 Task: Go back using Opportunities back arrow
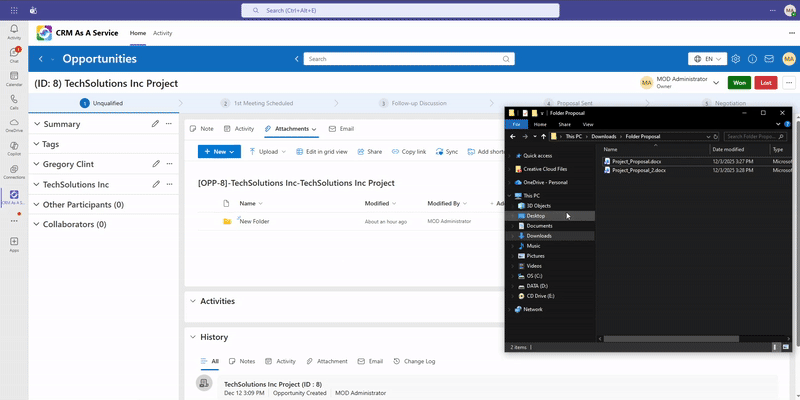(41, 59)
